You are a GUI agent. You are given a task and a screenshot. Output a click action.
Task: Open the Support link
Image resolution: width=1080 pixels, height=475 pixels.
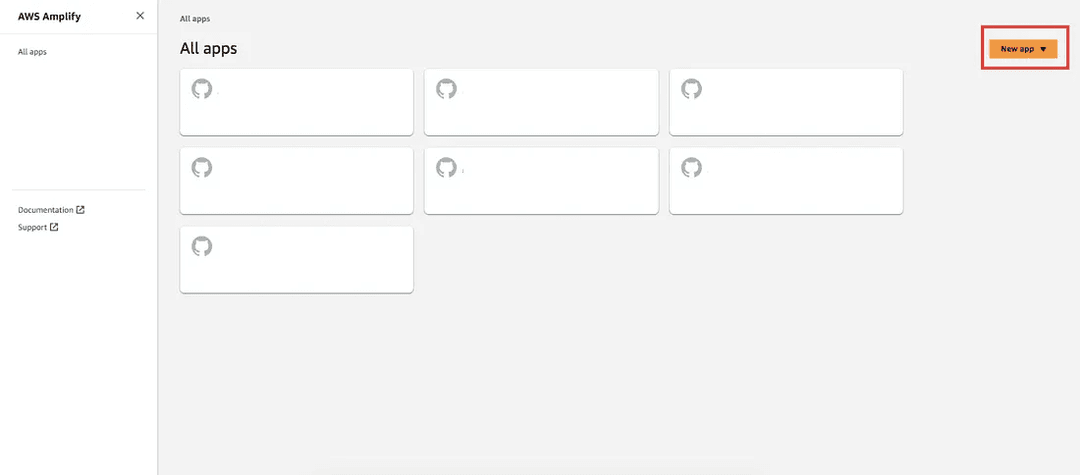[32, 227]
